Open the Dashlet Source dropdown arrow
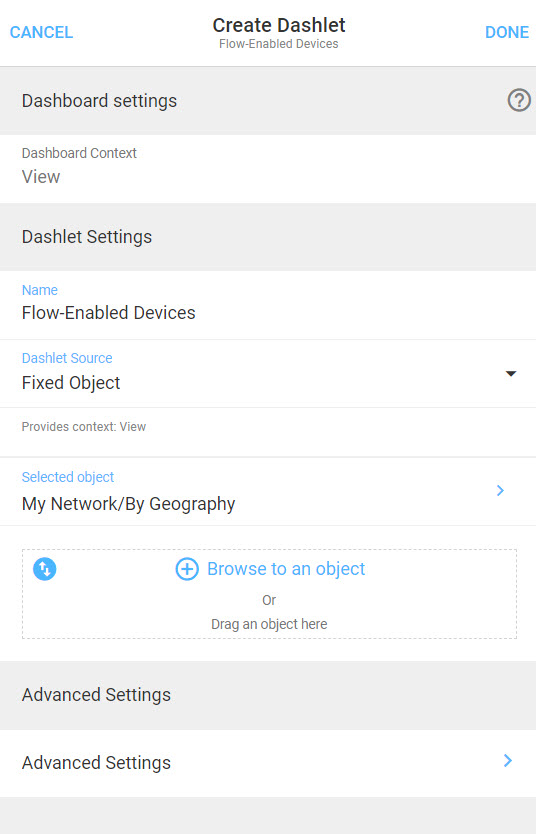Screen dimensions: 536x834 [510, 373]
